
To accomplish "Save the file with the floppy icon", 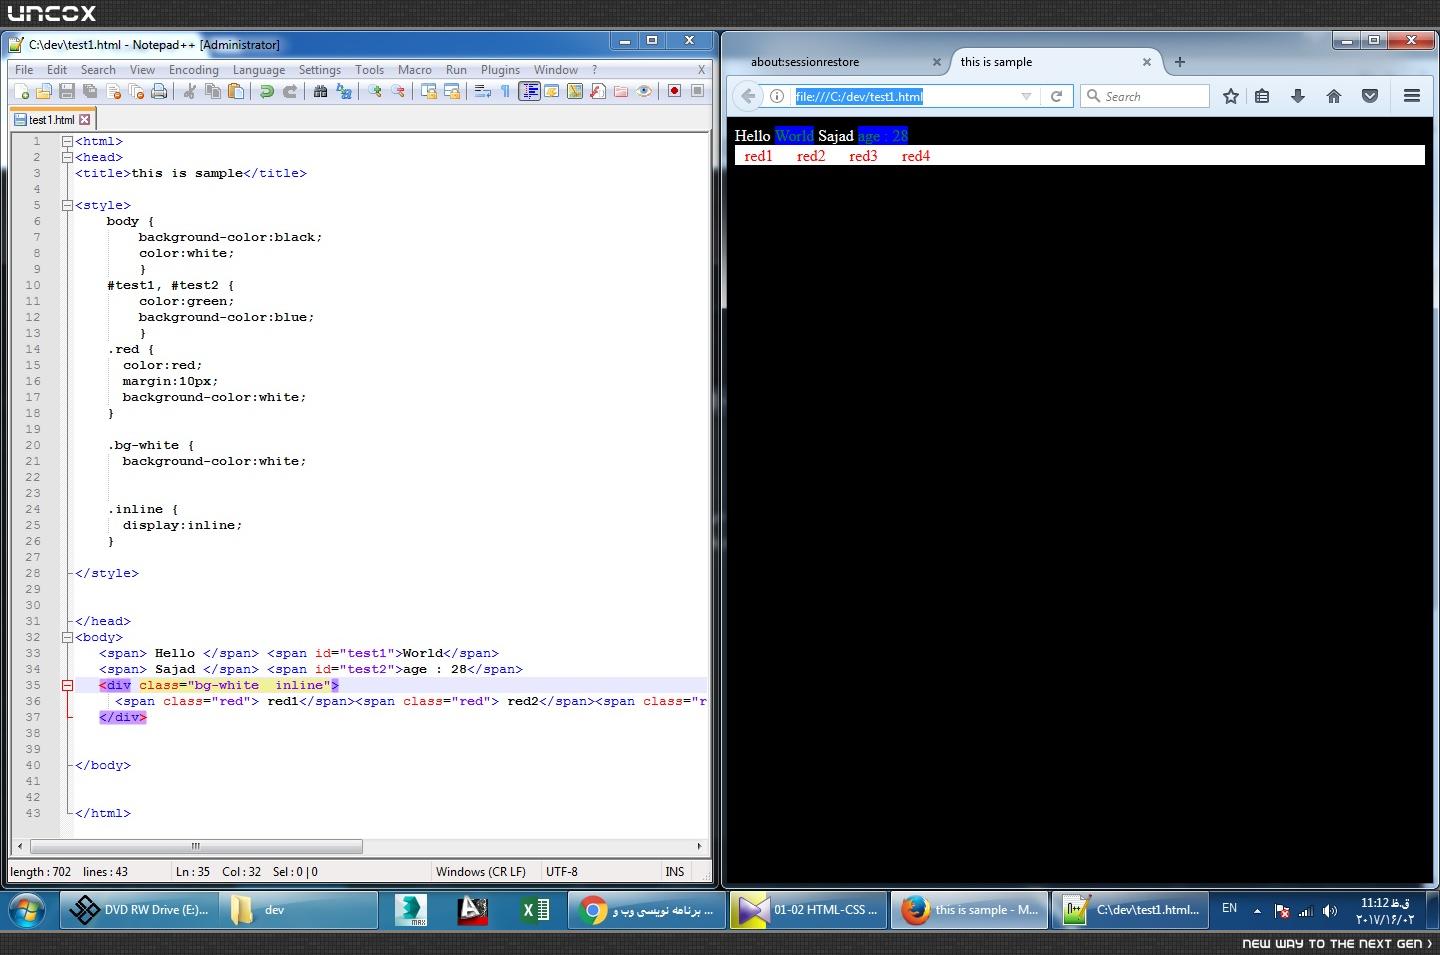I will [x=67, y=92].
